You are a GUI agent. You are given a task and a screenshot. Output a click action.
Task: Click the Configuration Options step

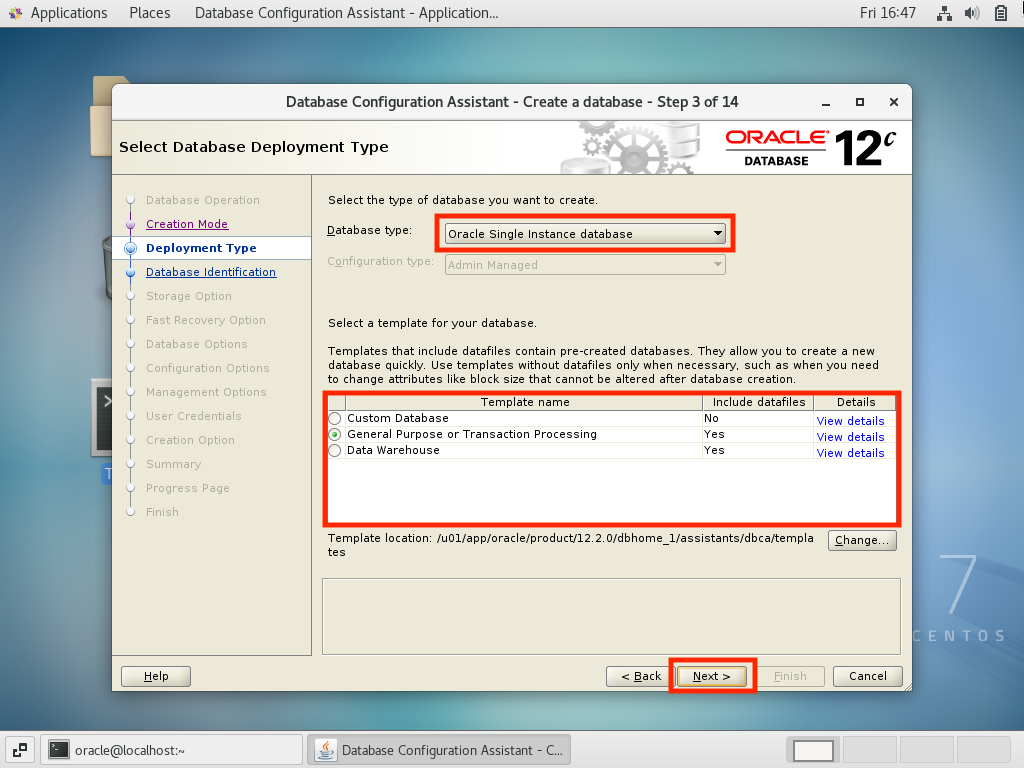pyautogui.click(x=208, y=368)
